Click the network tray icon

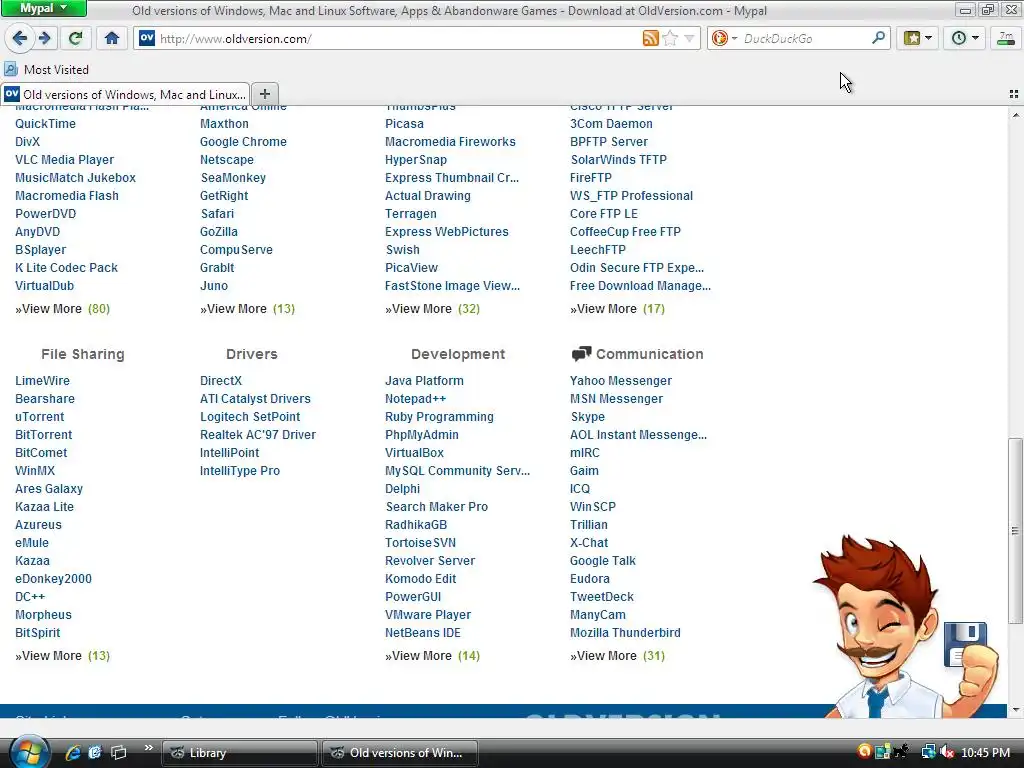pos(928,752)
